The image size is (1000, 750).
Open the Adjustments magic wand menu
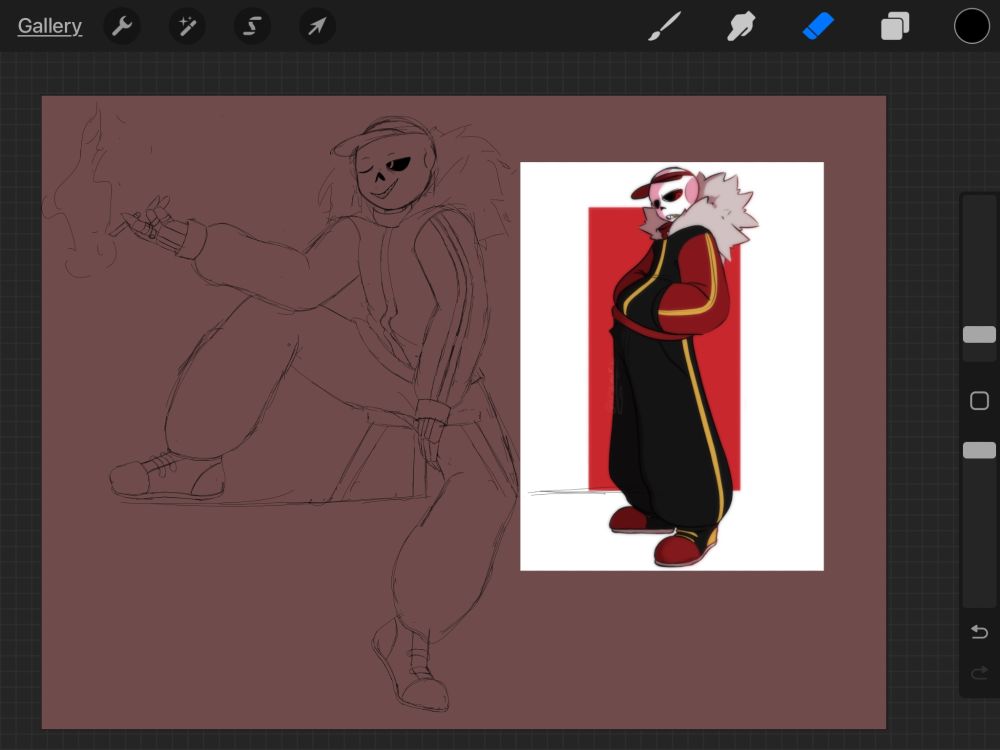pyautogui.click(x=187, y=26)
